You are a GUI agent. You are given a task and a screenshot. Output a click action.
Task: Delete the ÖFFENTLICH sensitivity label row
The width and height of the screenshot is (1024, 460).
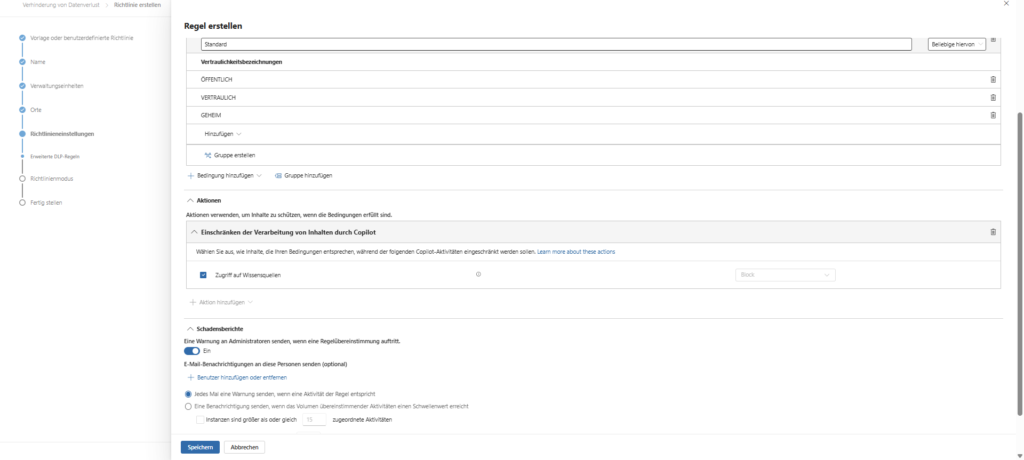pyautogui.click(x=992, y=79)
